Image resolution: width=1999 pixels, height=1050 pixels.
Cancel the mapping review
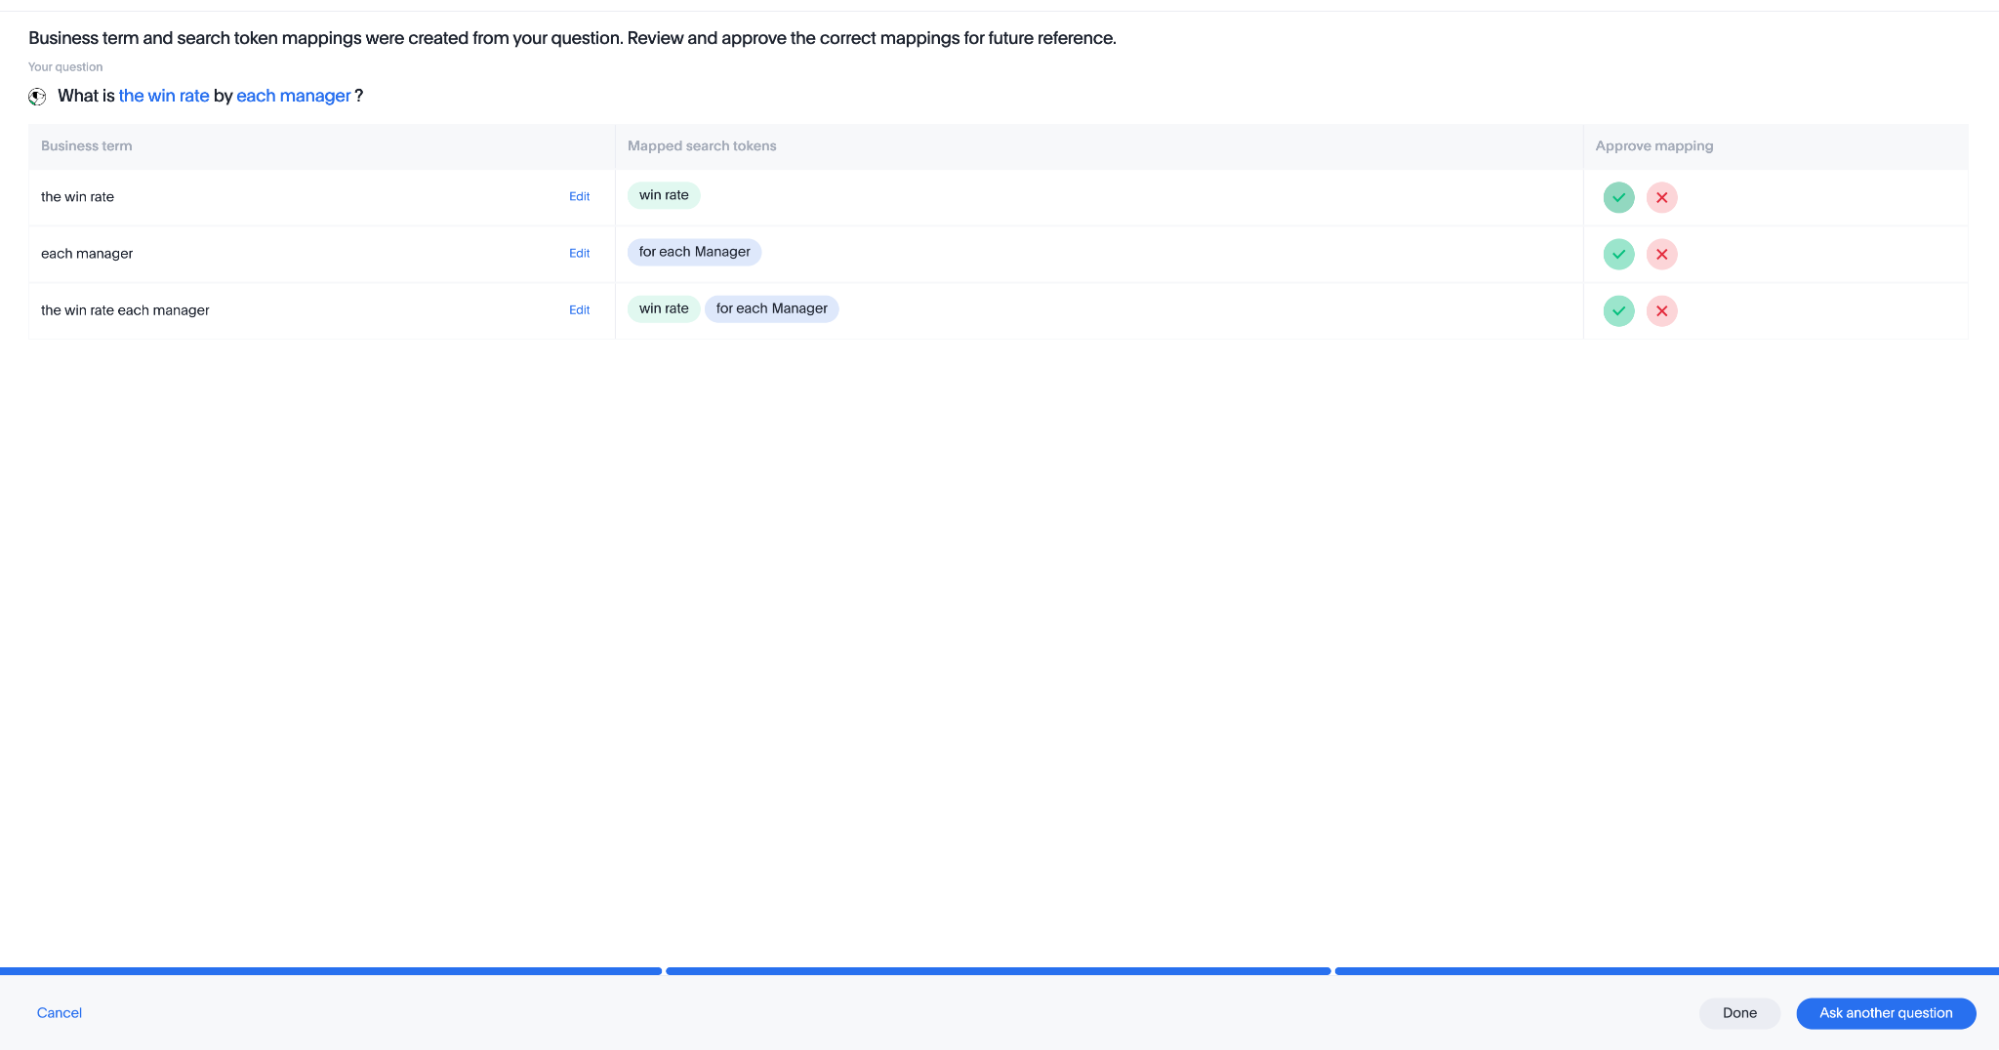[x=59, y=1013]
